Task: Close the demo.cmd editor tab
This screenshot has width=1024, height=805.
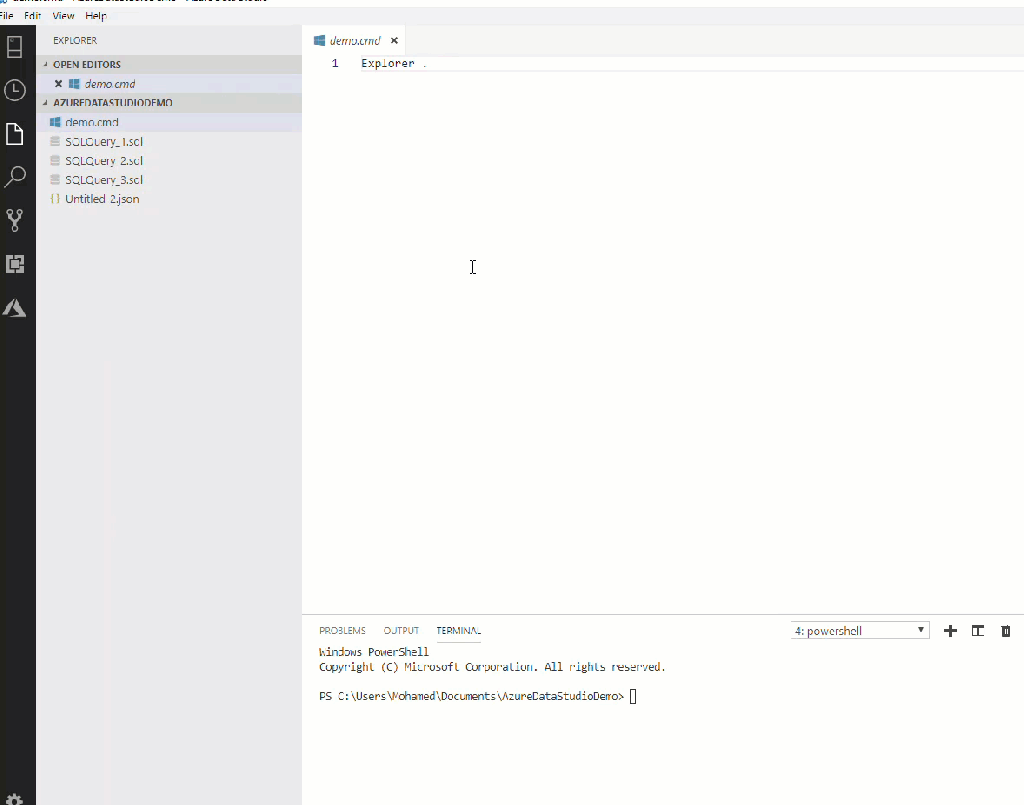Action: (394, 41)
